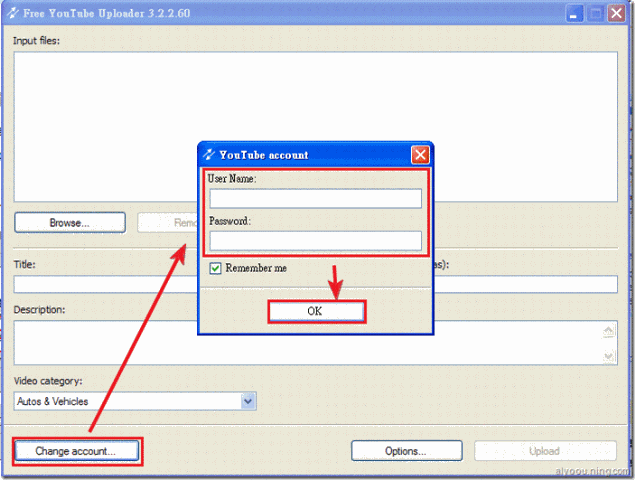Minimize the Free YouTube Uploader window
Screen dimensions: 635x480
pos(574,14)
